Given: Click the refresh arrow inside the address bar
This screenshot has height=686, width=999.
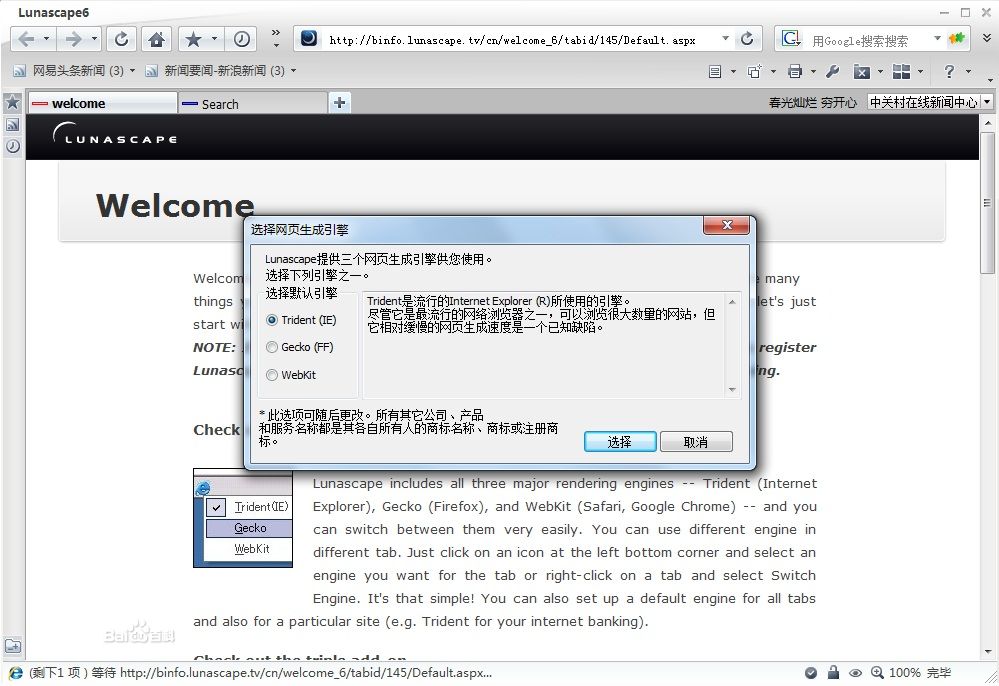Looking at the screenshot, I should [x=747, y=39].
